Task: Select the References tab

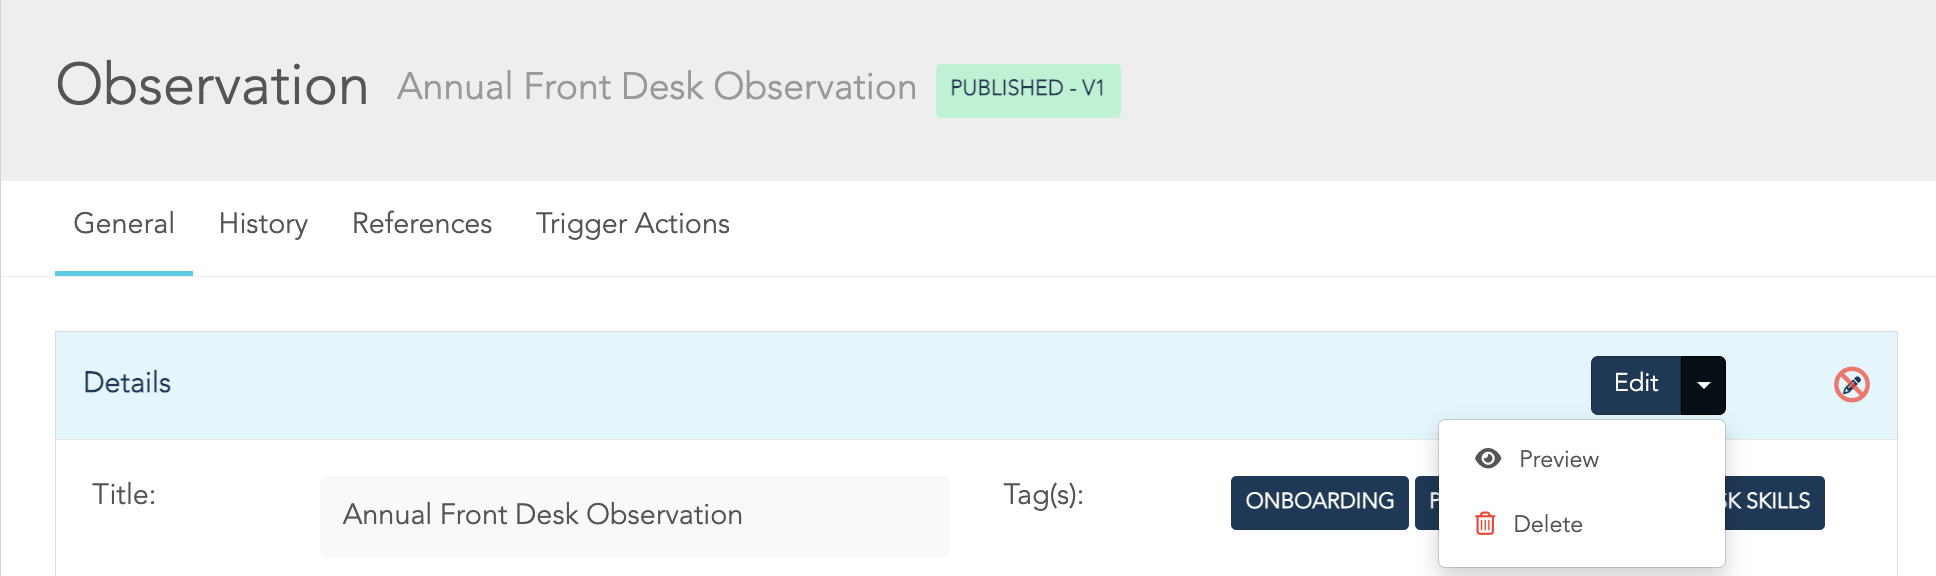Action: (x=421, y=224)
